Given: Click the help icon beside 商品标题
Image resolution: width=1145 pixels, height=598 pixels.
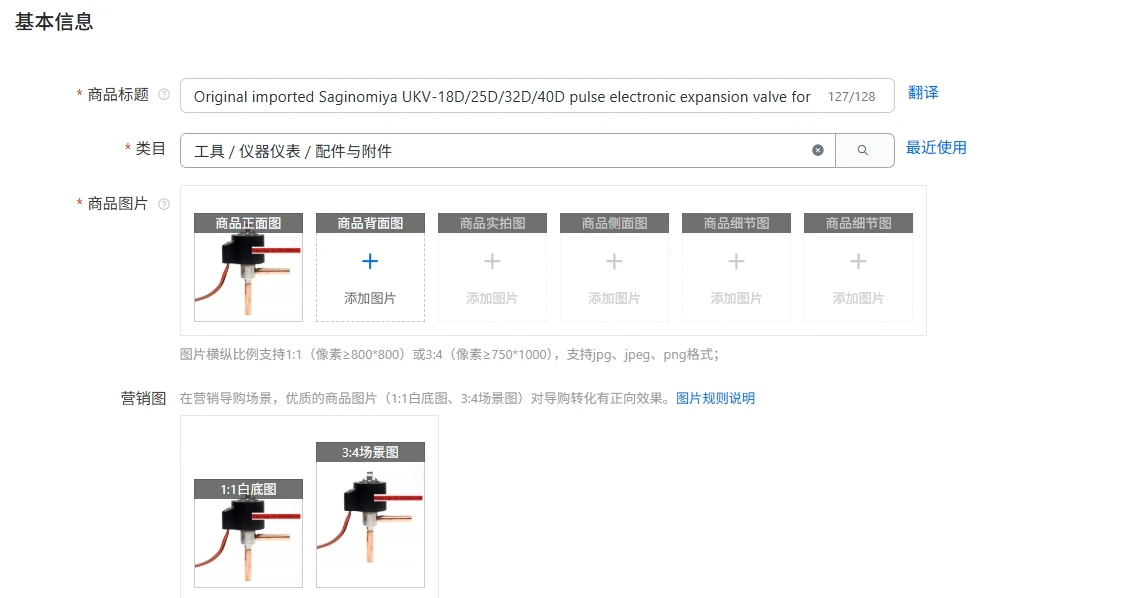Looking at the screenshot, I should click(164, 94).
